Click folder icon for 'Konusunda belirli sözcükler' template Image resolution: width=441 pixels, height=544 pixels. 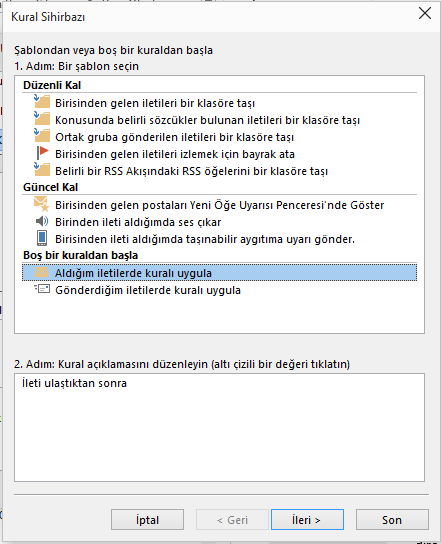pyautogui.click(x=42, y=119)
